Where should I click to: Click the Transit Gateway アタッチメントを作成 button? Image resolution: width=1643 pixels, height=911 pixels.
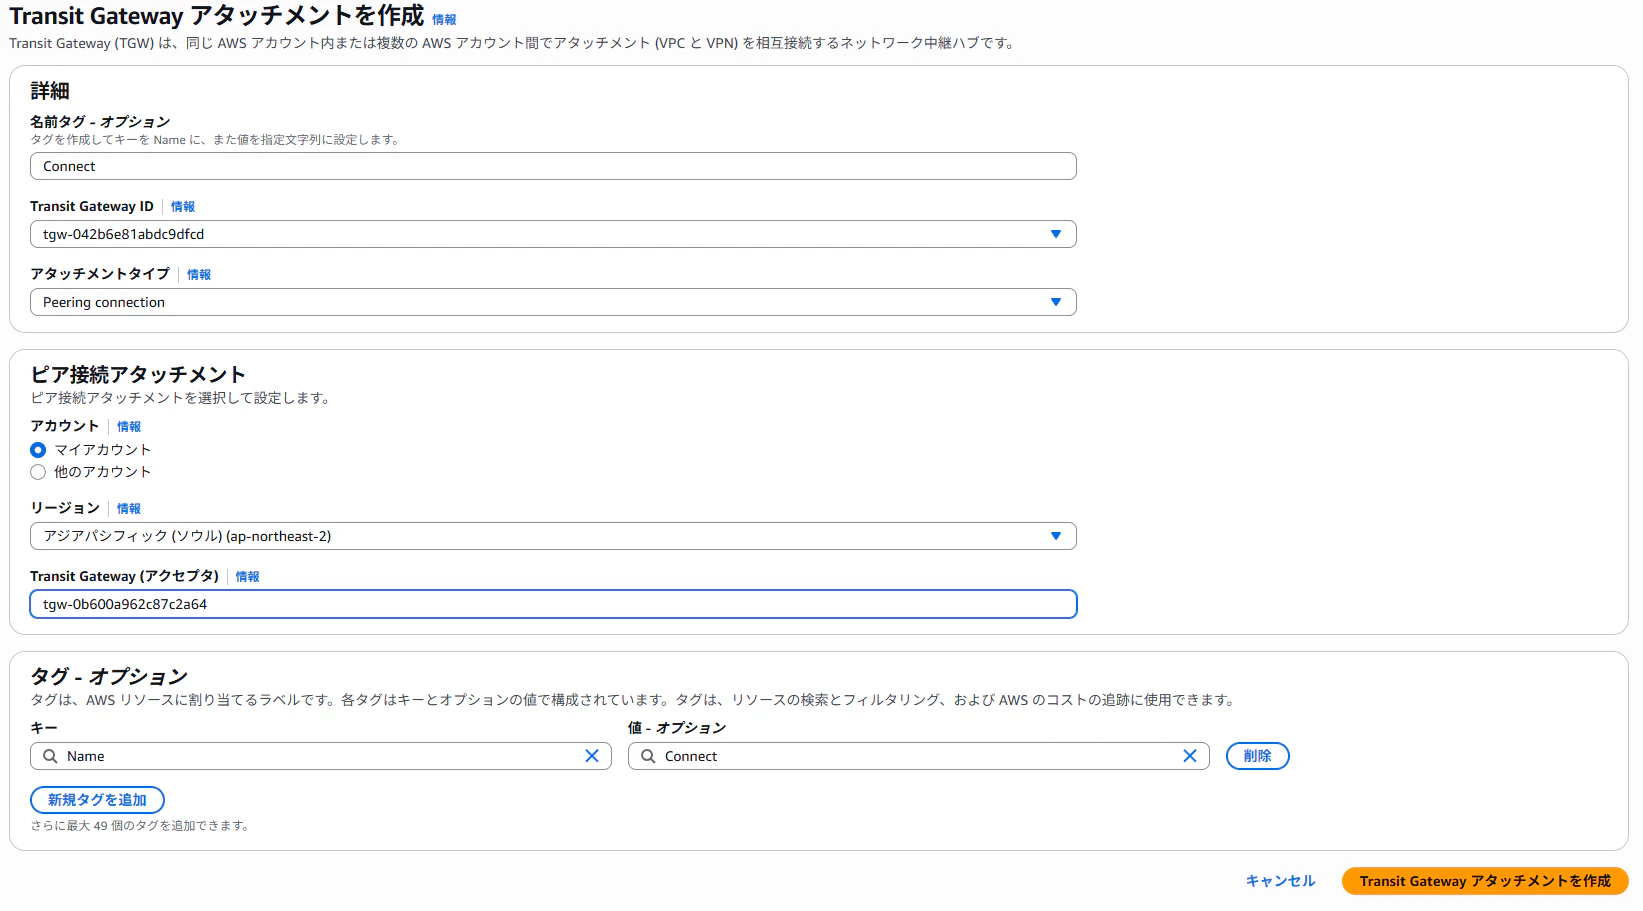(x=1483, y=881)
